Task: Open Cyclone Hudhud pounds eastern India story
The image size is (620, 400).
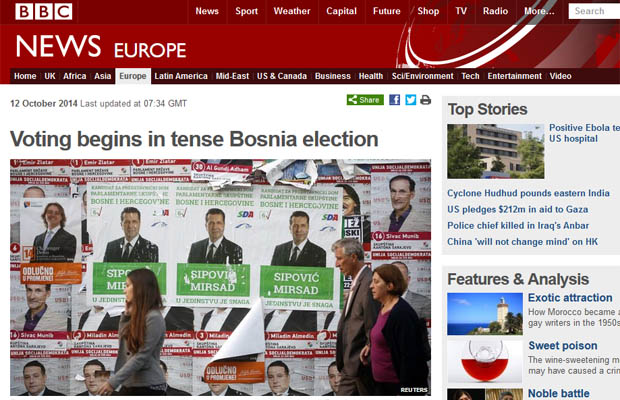Action: click(x=528, y=193)
